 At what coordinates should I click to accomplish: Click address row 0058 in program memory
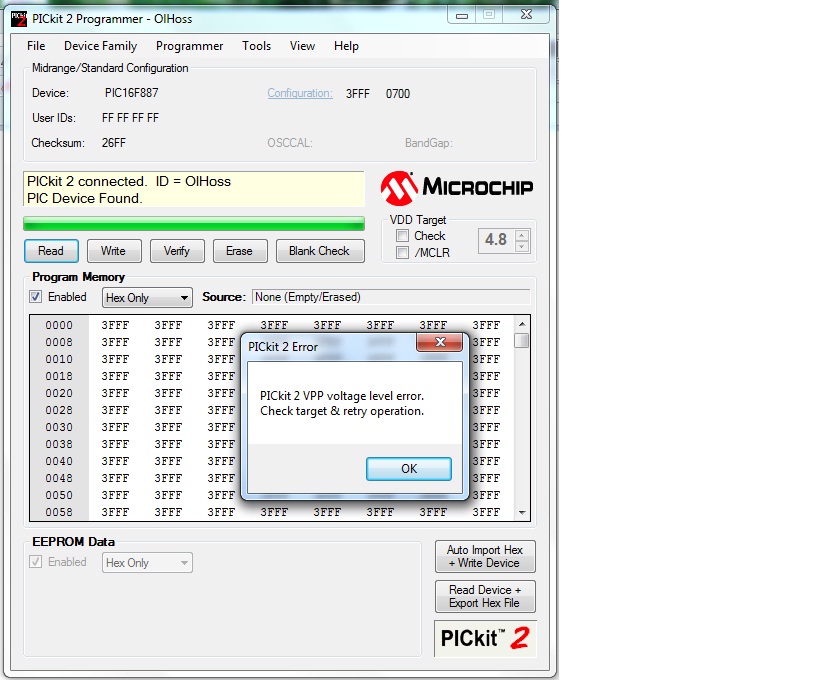tap(59, 512)
